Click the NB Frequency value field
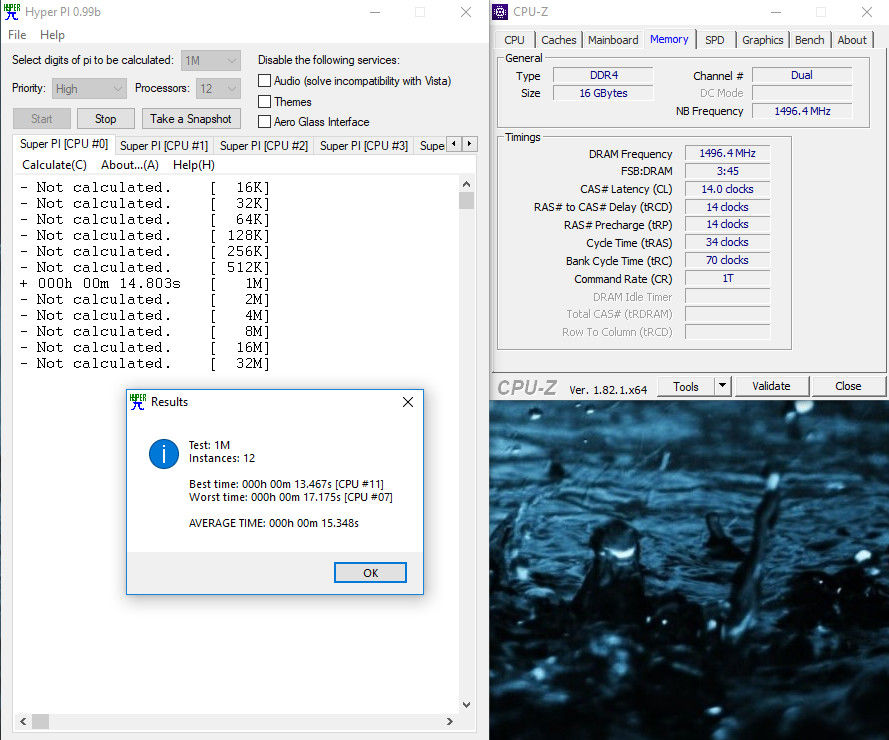Viewport: 889px width, 740px height. pyautogui.click(x=802, y=111)
